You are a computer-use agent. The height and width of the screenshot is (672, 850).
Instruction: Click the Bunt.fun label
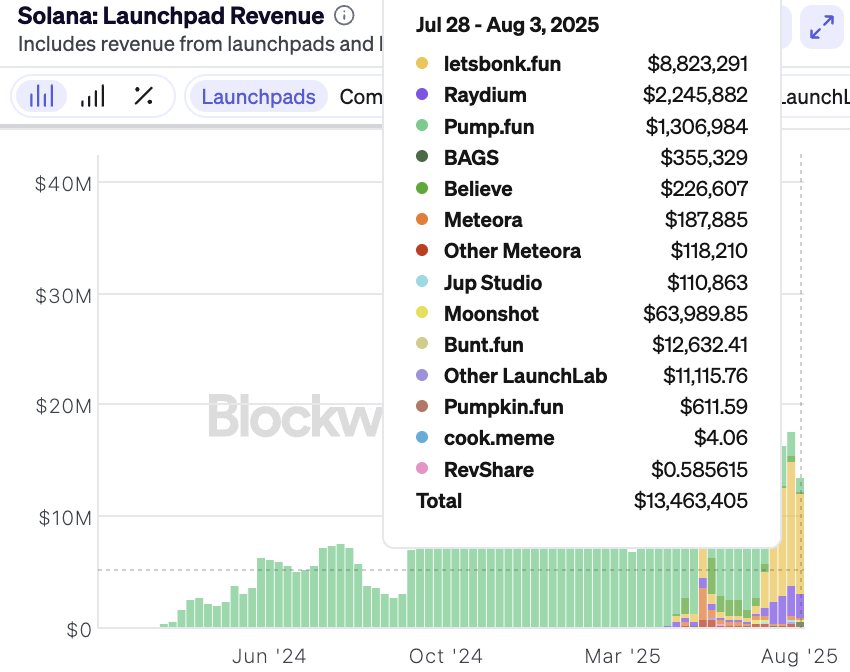484,345
